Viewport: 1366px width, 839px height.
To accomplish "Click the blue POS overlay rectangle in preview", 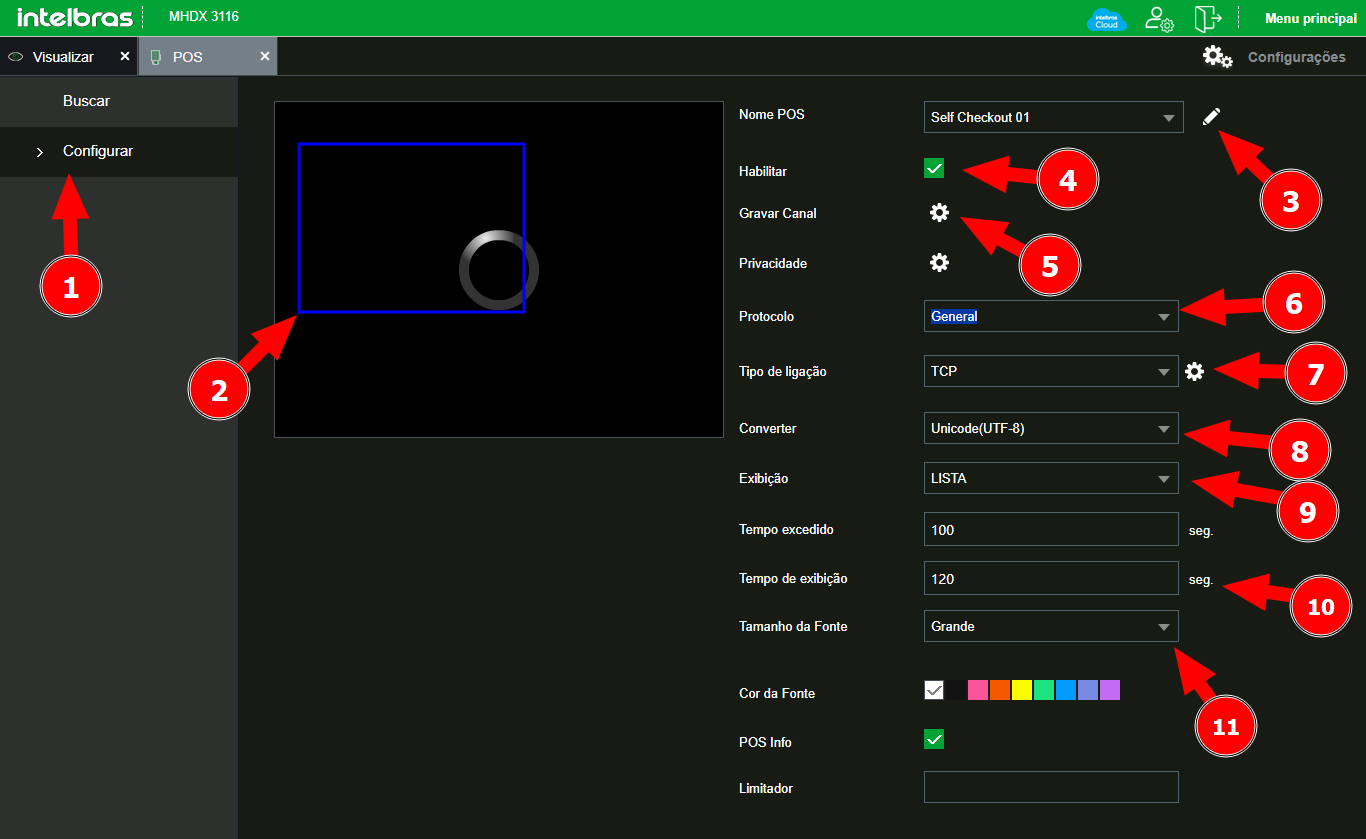I will [411, 227].
